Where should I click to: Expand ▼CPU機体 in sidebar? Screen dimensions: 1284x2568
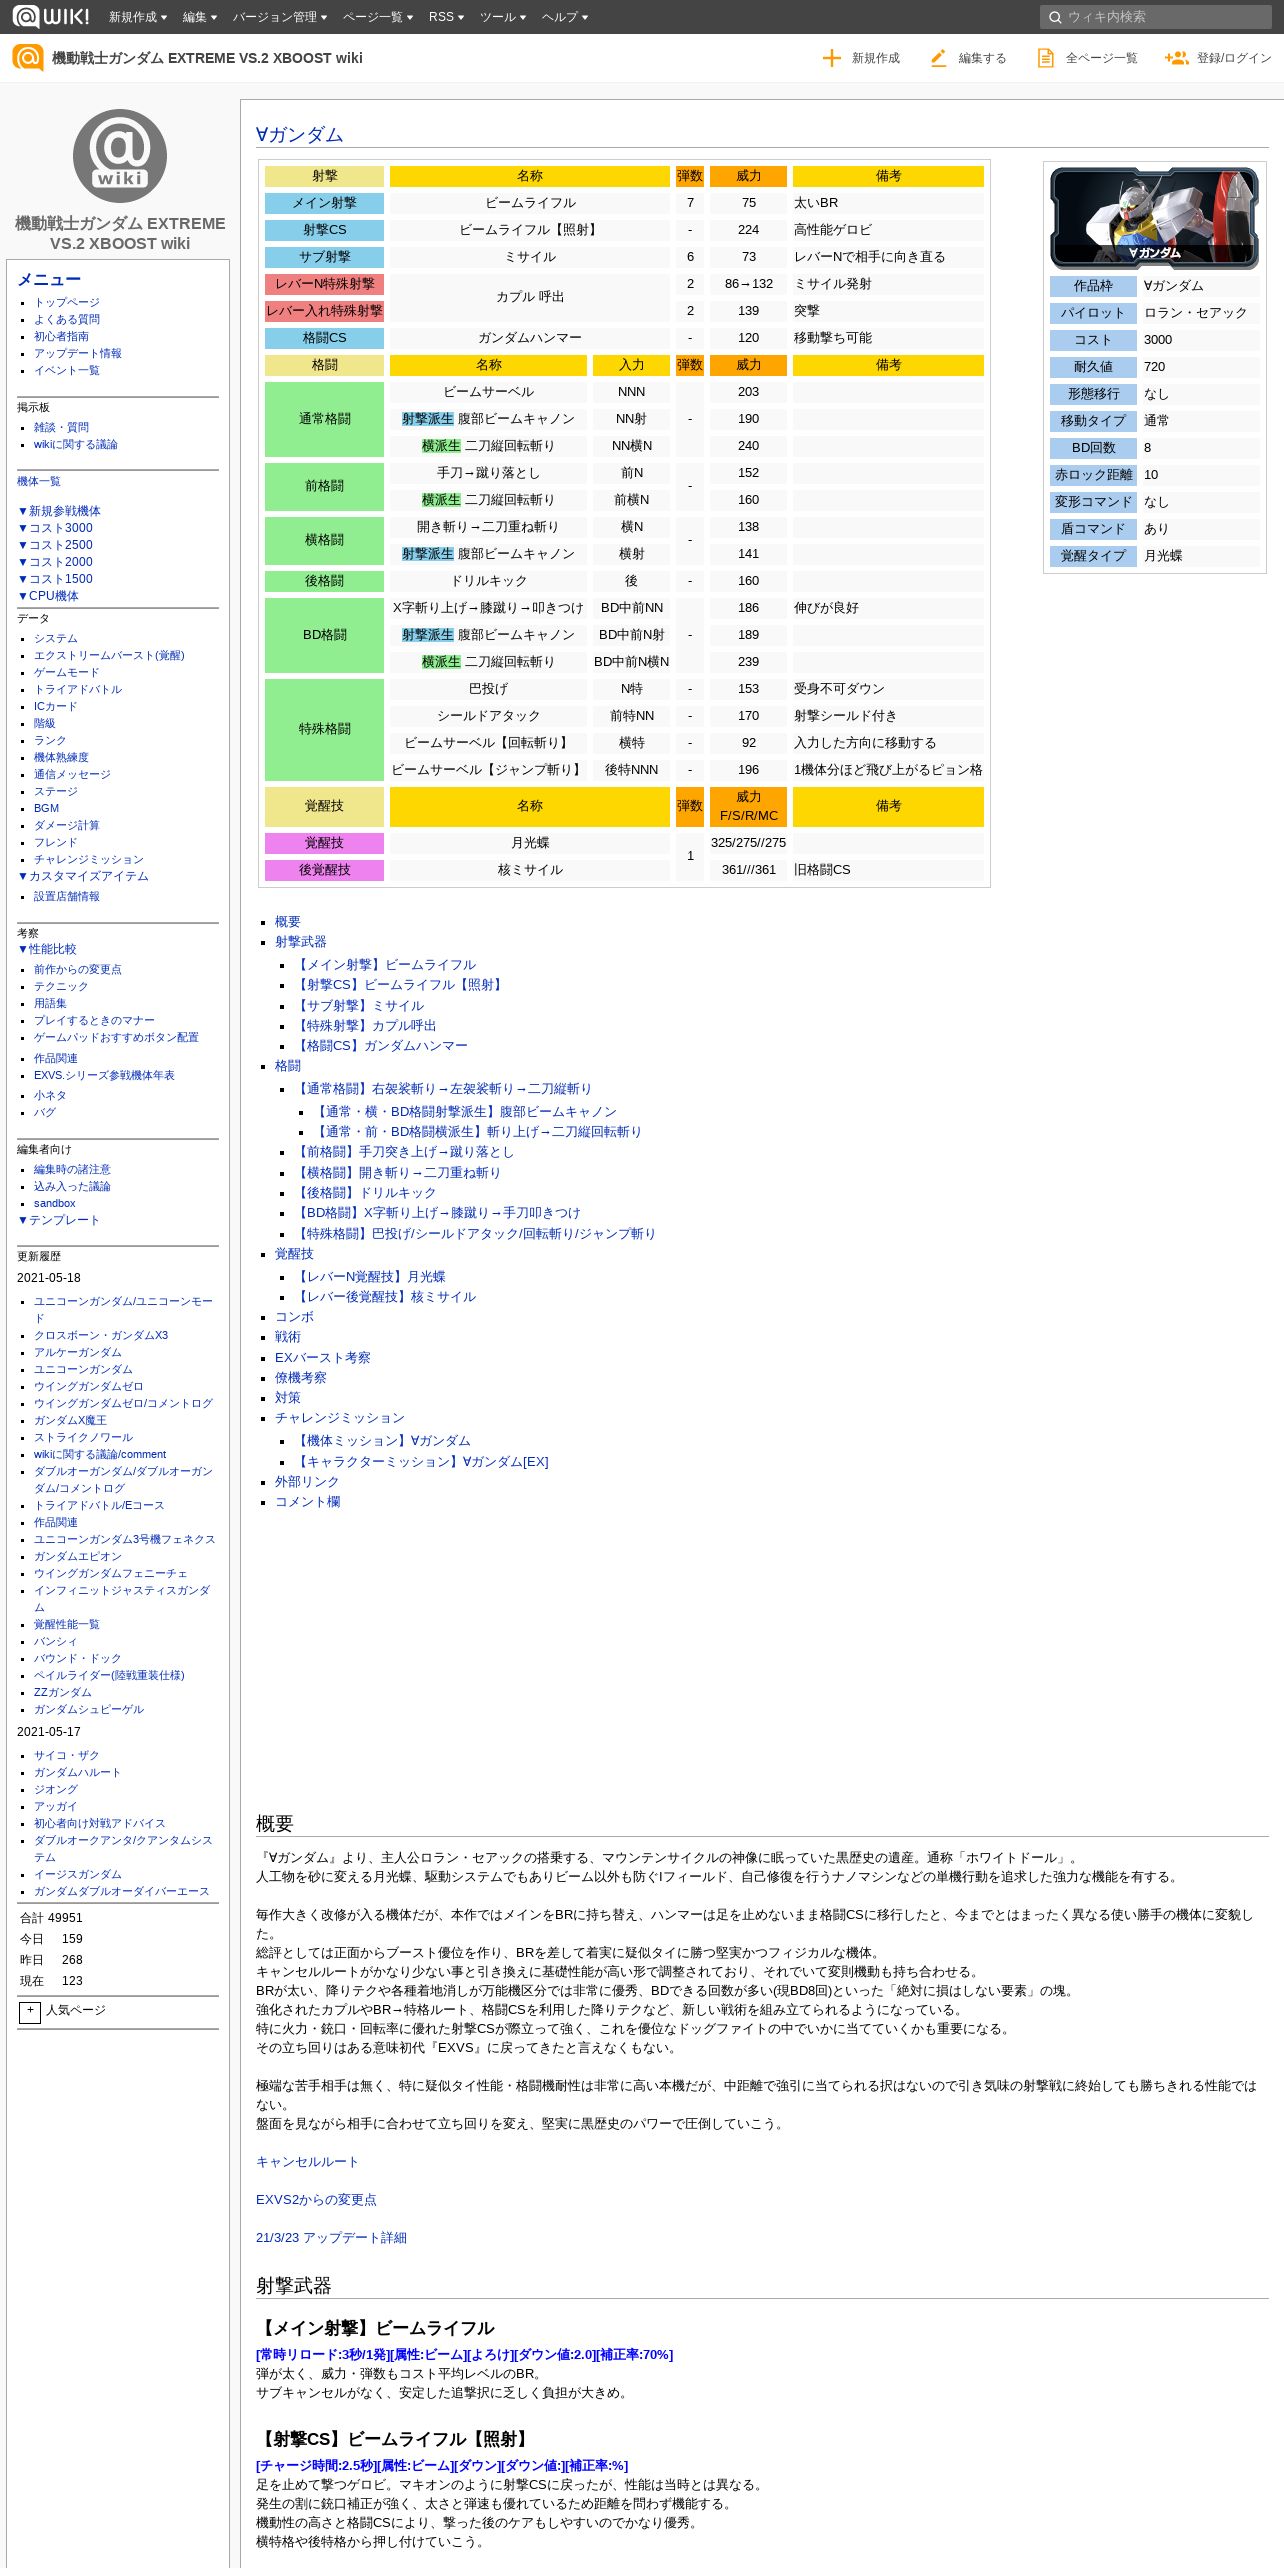click(x=48, y=596)
